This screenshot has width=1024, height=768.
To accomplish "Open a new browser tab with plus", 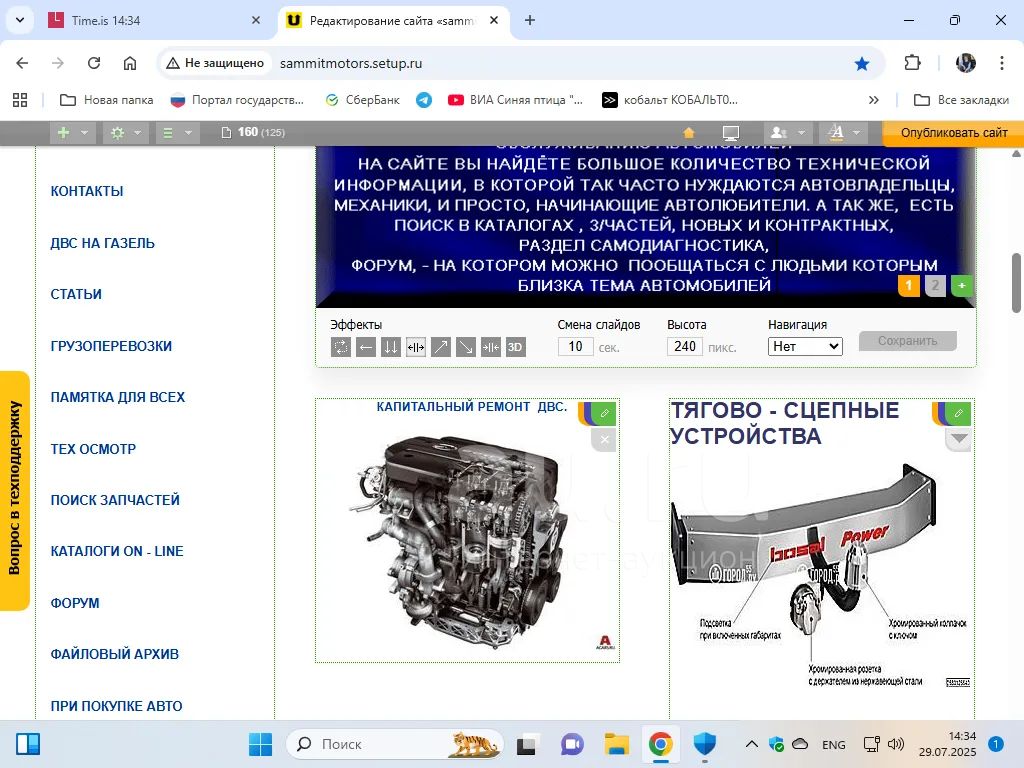I will (530, 20).
